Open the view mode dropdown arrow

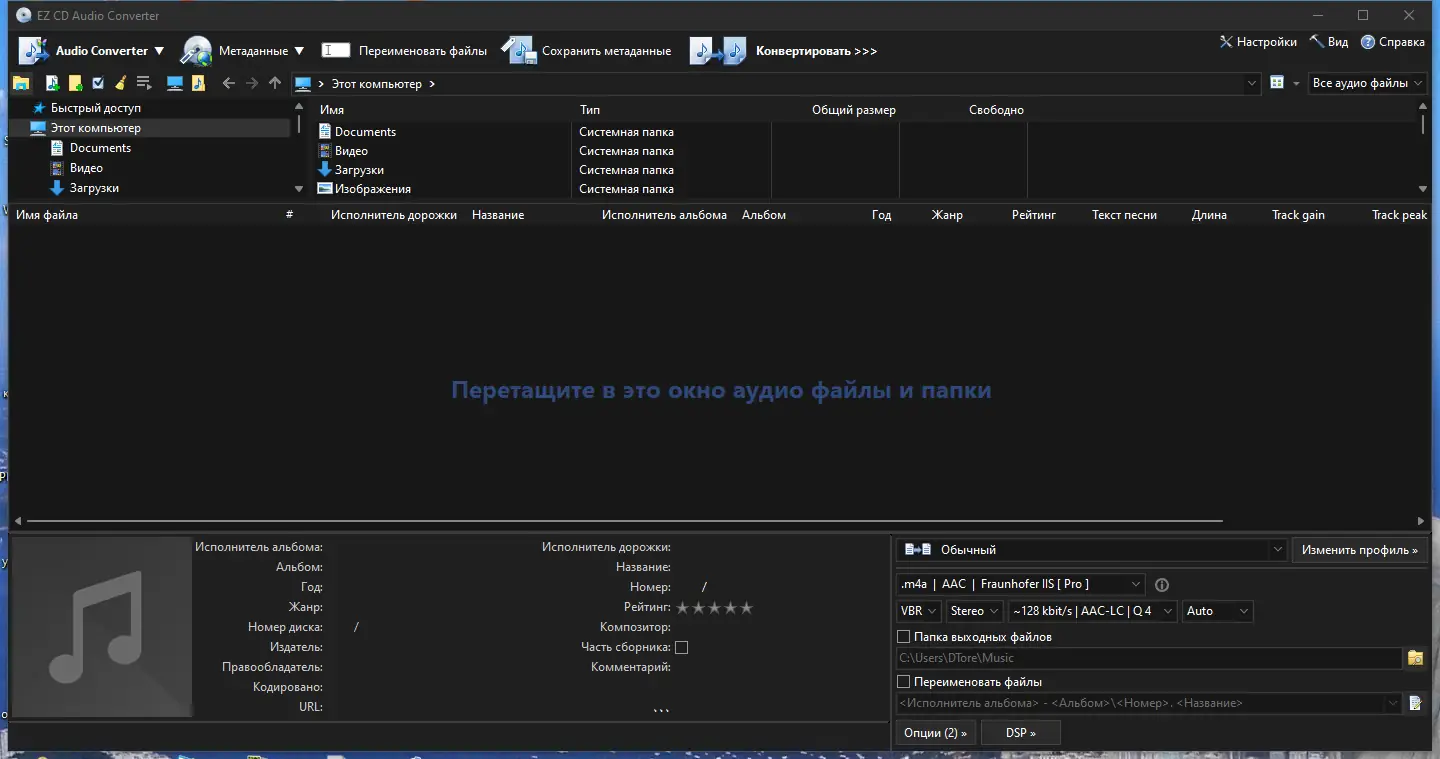click(x=1296, y=84)
